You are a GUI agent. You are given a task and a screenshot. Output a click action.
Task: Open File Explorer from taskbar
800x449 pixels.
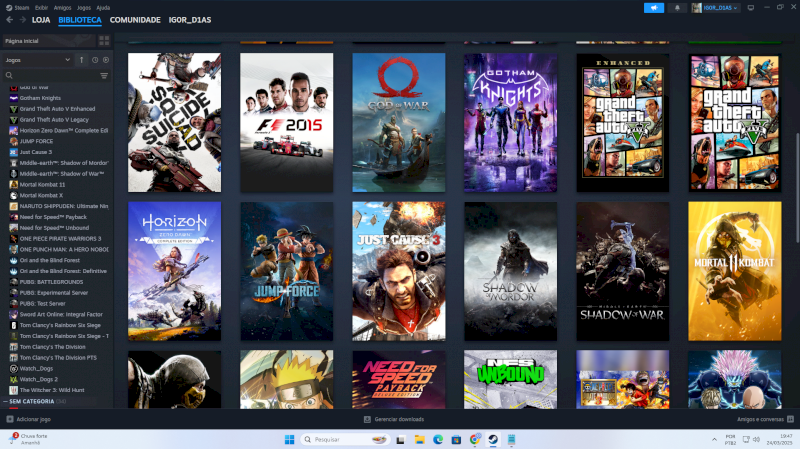tap(419, 439)
